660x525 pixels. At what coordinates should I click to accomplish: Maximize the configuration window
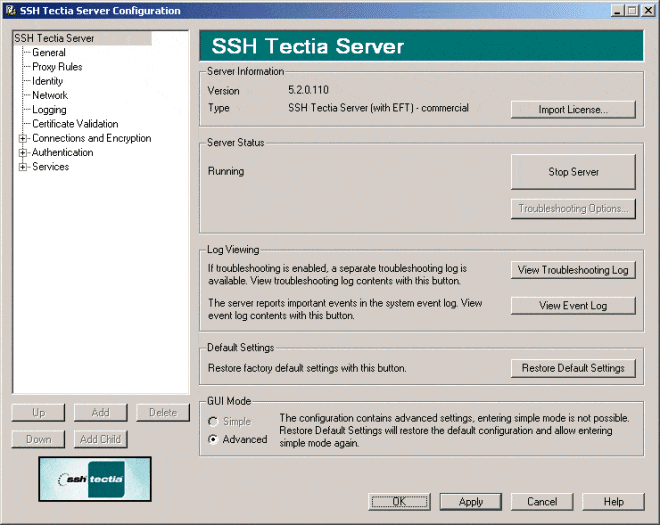pyautogui.click(x=632, y=11)
